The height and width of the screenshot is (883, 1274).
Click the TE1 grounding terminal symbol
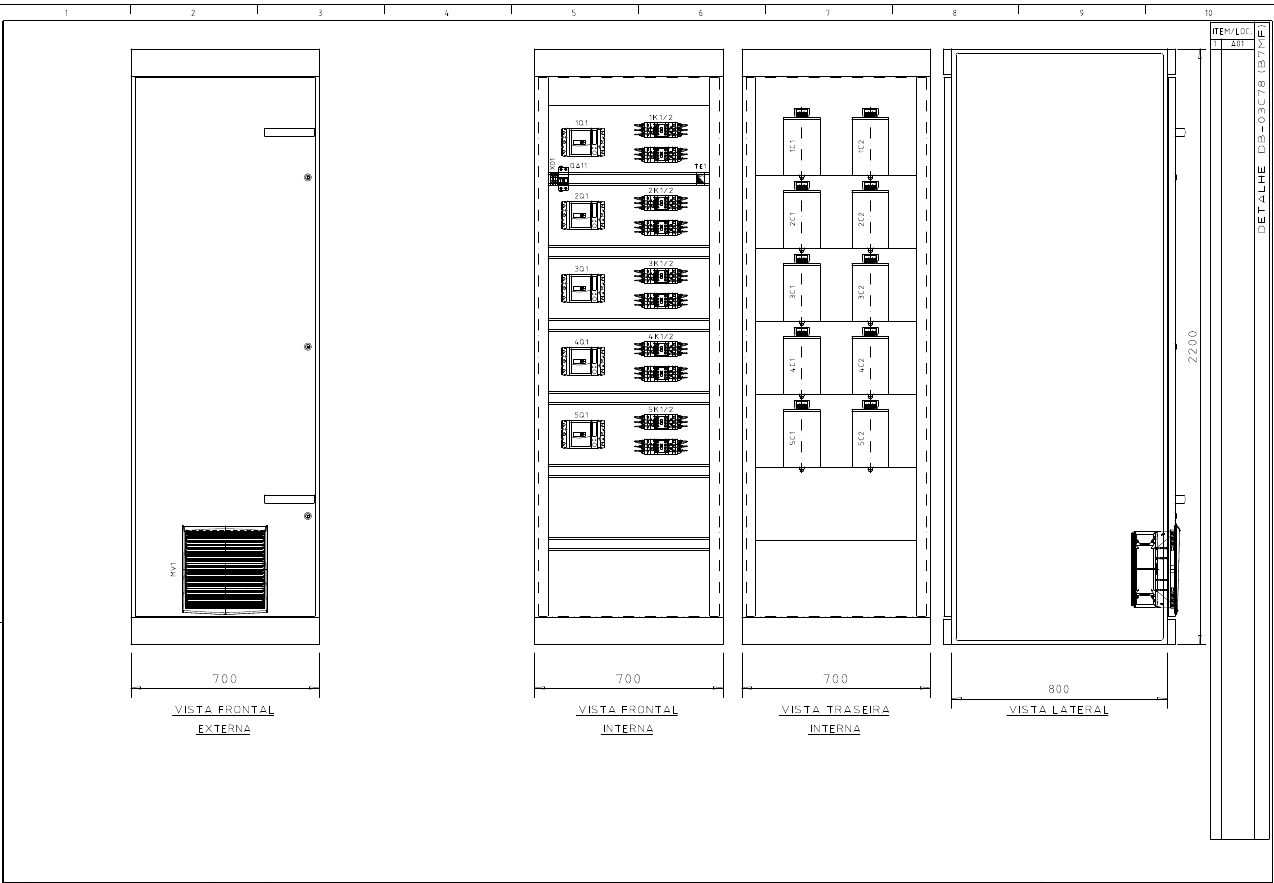tap(700, 178)
